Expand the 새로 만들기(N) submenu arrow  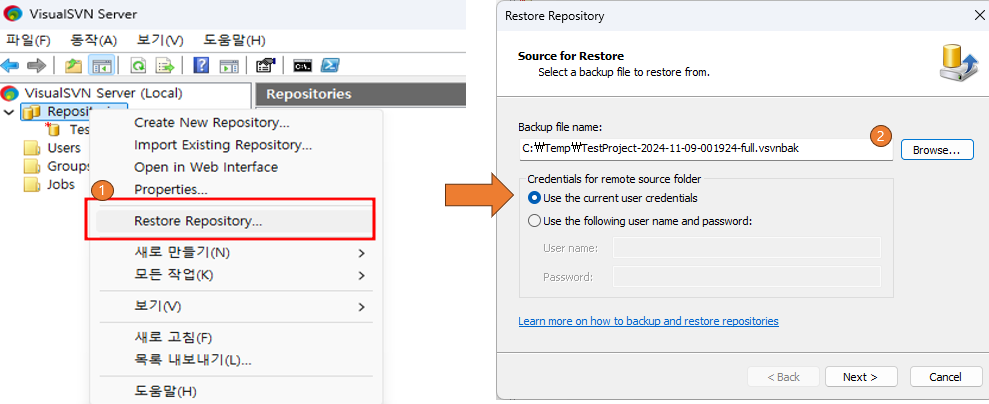361,253
